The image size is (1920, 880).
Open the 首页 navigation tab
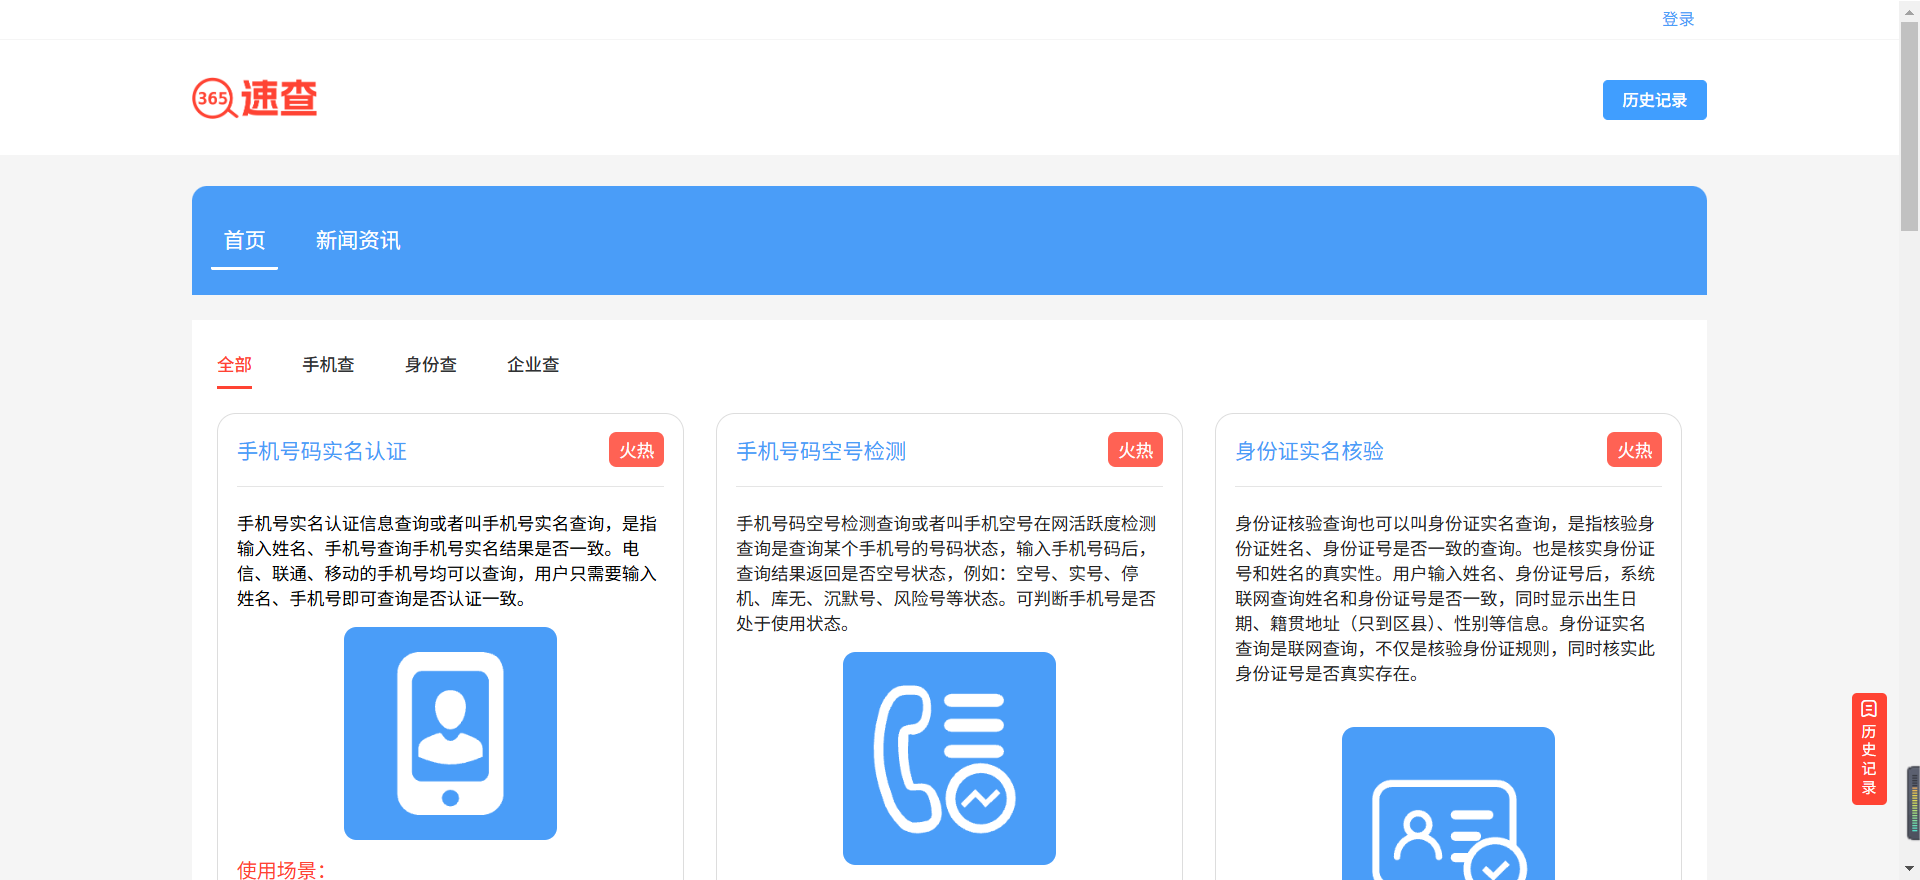click(244, 241)
